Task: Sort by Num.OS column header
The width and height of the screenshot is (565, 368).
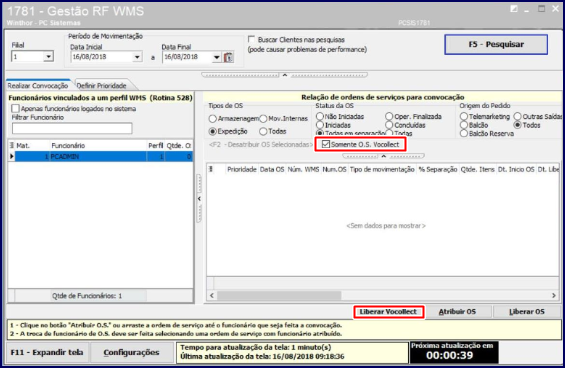Action: coord(334,169)
